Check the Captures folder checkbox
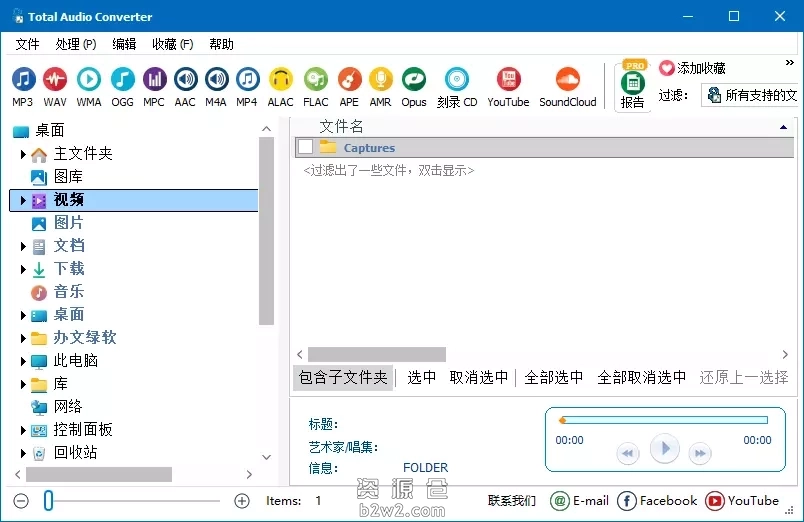 [x=306, y=148]
